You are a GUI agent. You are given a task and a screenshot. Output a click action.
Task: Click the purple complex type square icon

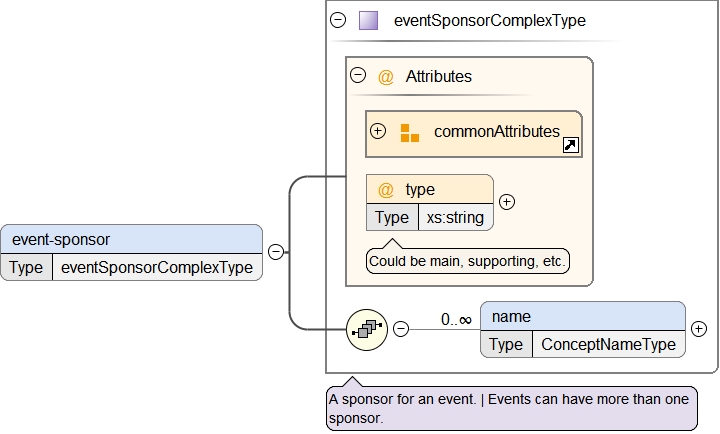[368, 20]
